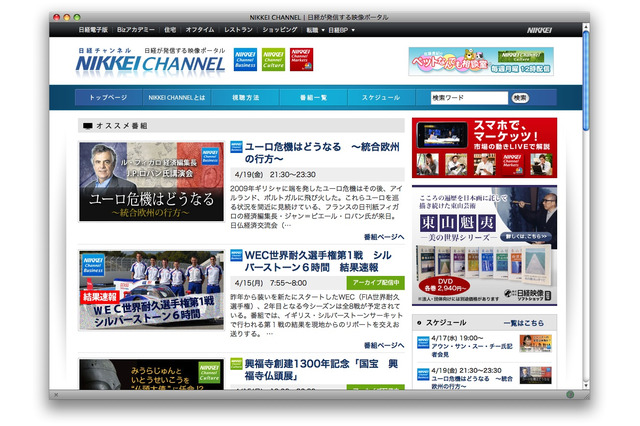Click the status bar green icon
The height and width of the screenshot is (426, 640).
[570, 394]
